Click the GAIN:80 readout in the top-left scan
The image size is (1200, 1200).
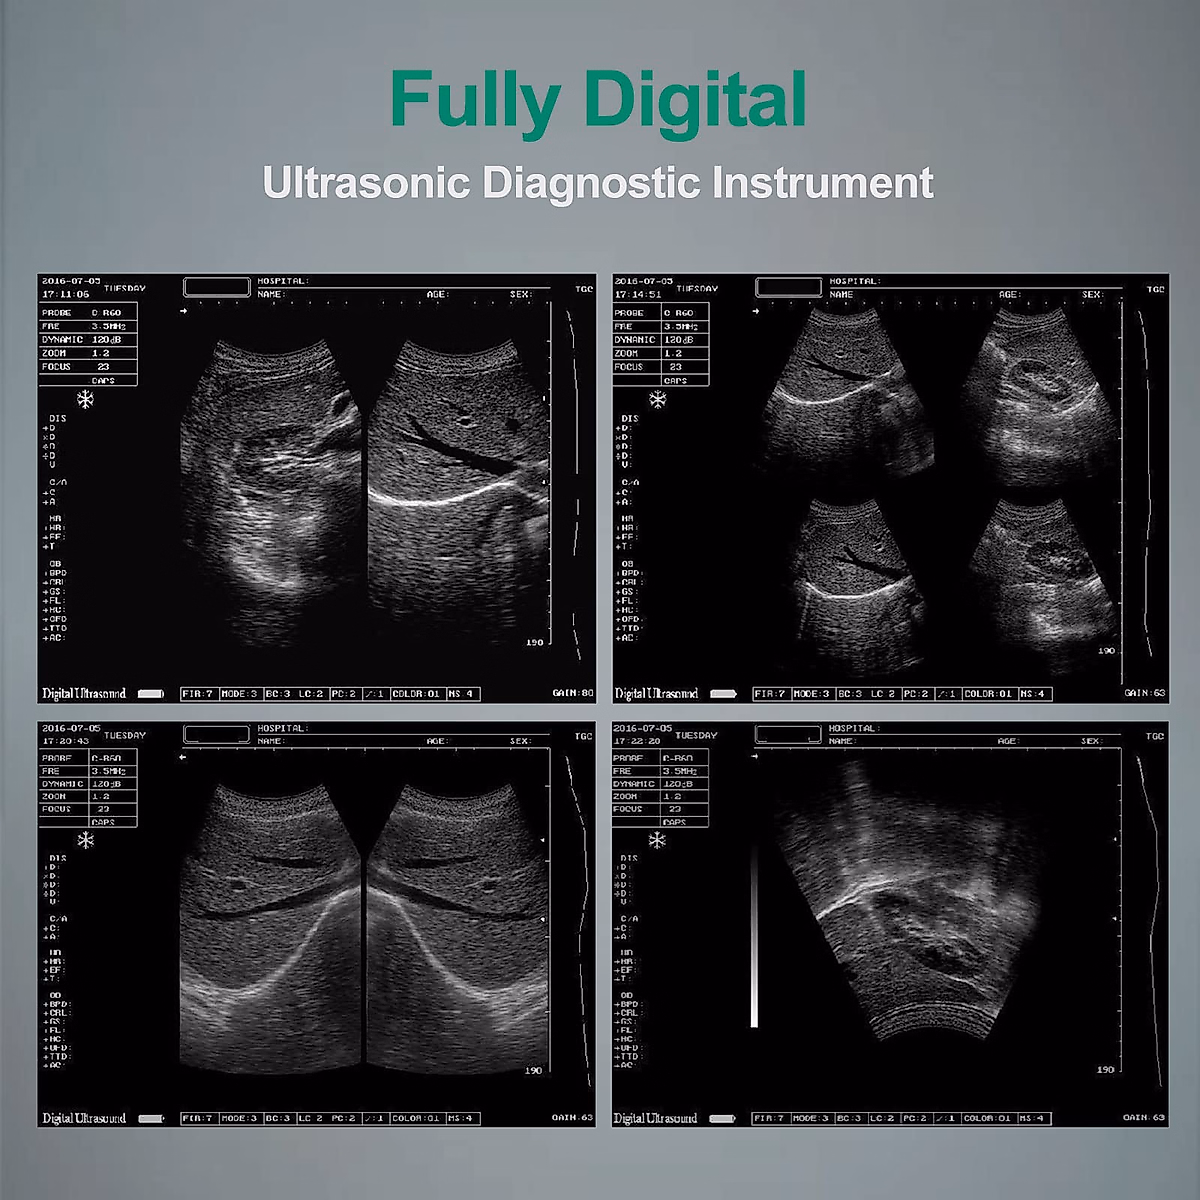click(572, 693)
